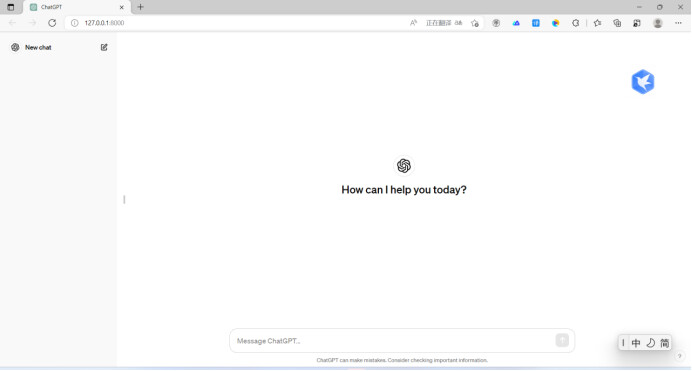Click the question mark help button
Image resolution: width=692 pixels, height=371 pixels.
[680, 356]
